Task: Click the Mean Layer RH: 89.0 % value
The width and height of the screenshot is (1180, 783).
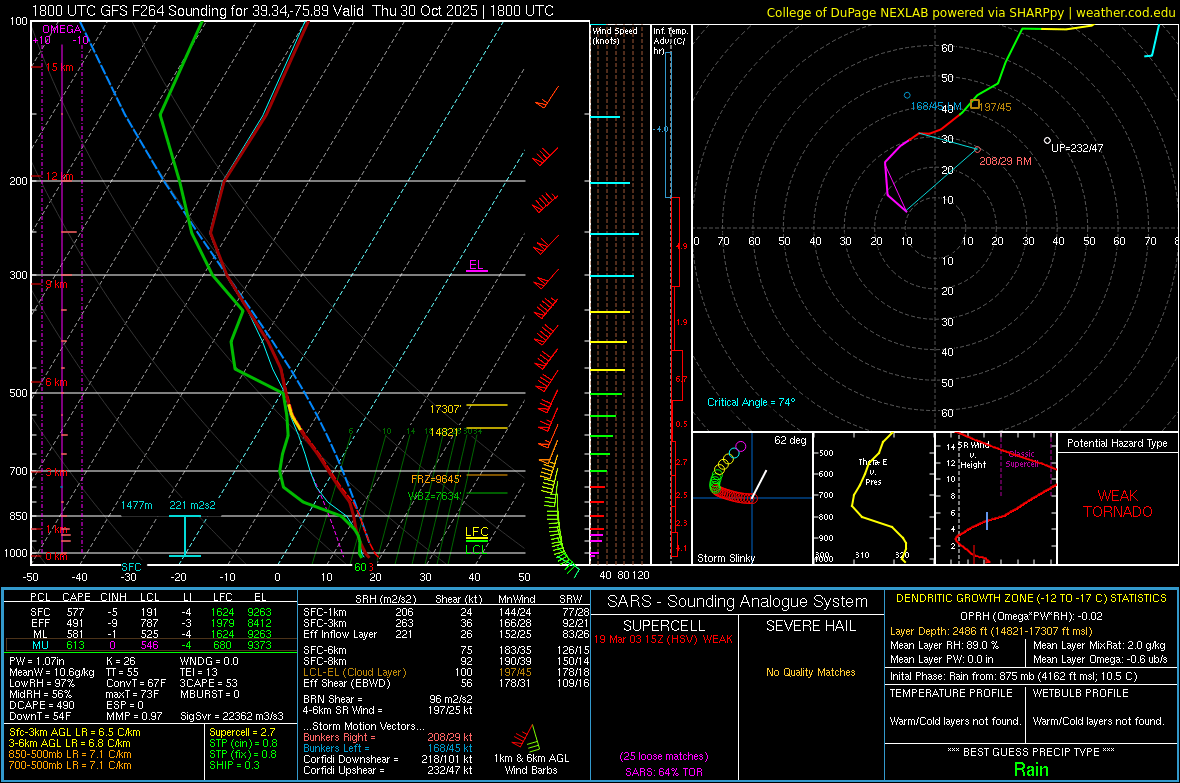Action: (x=944, y=645)
